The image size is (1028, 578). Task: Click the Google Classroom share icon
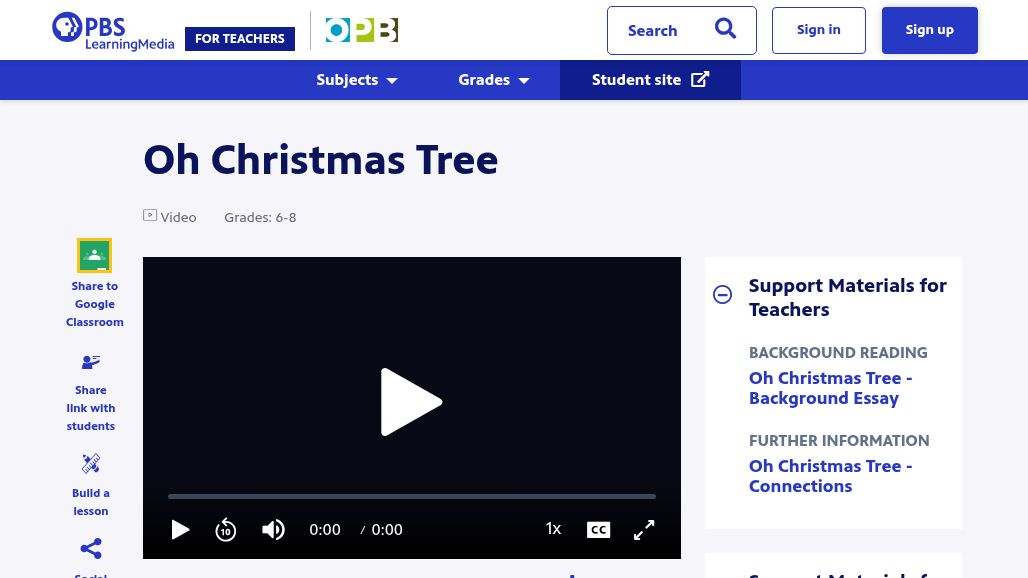[94, 256]
